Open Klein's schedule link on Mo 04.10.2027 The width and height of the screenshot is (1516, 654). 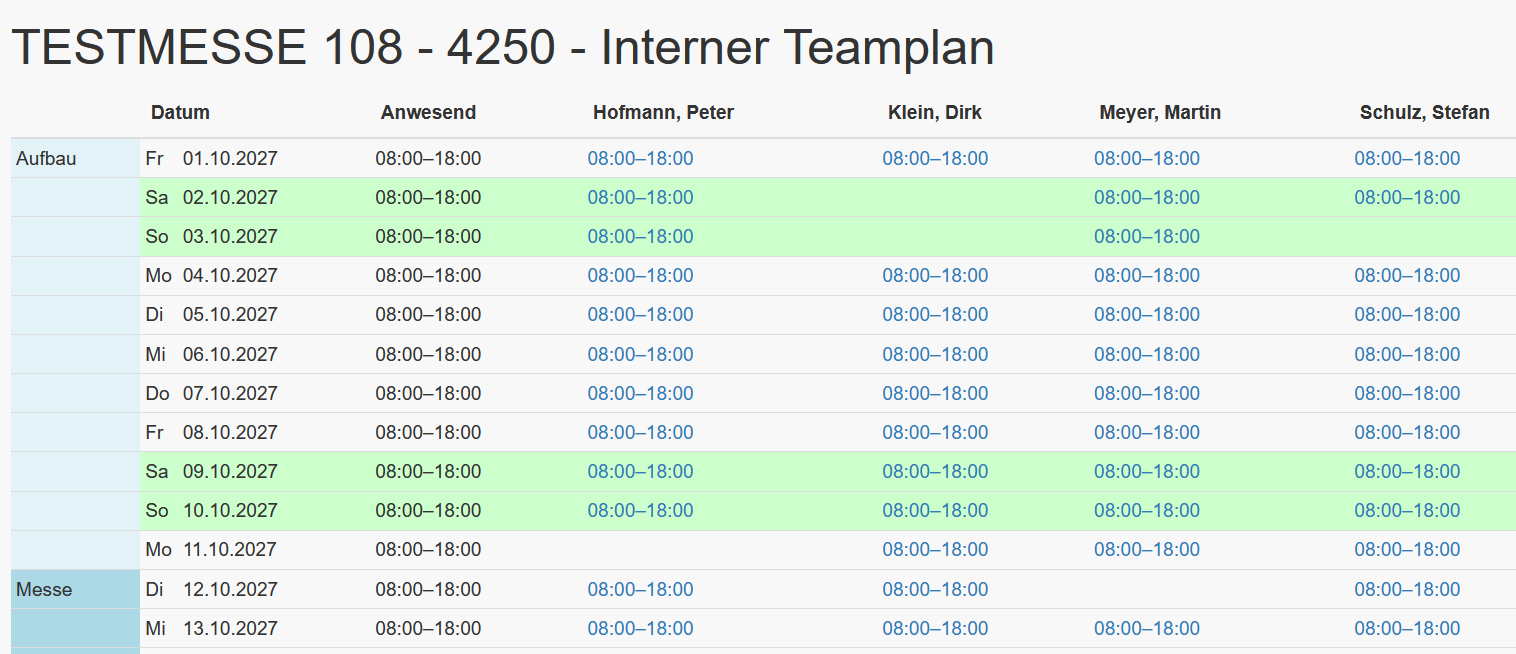[x=935, y=275]
